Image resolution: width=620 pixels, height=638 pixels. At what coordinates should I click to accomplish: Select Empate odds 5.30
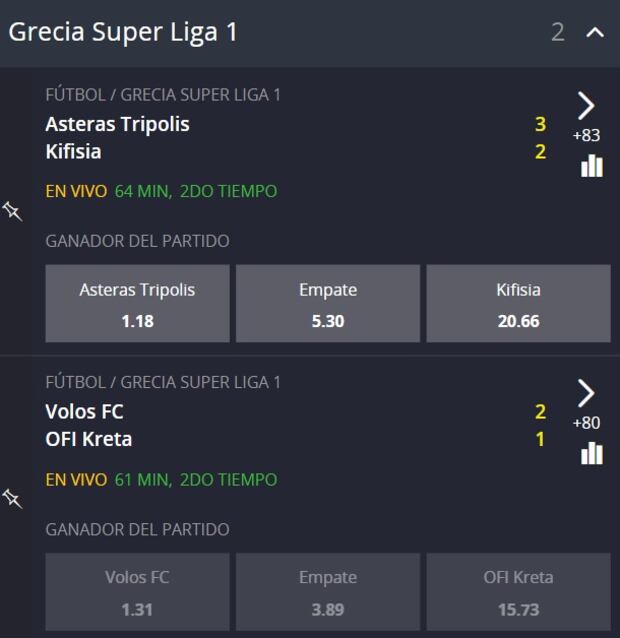click(x=328, y=304)
